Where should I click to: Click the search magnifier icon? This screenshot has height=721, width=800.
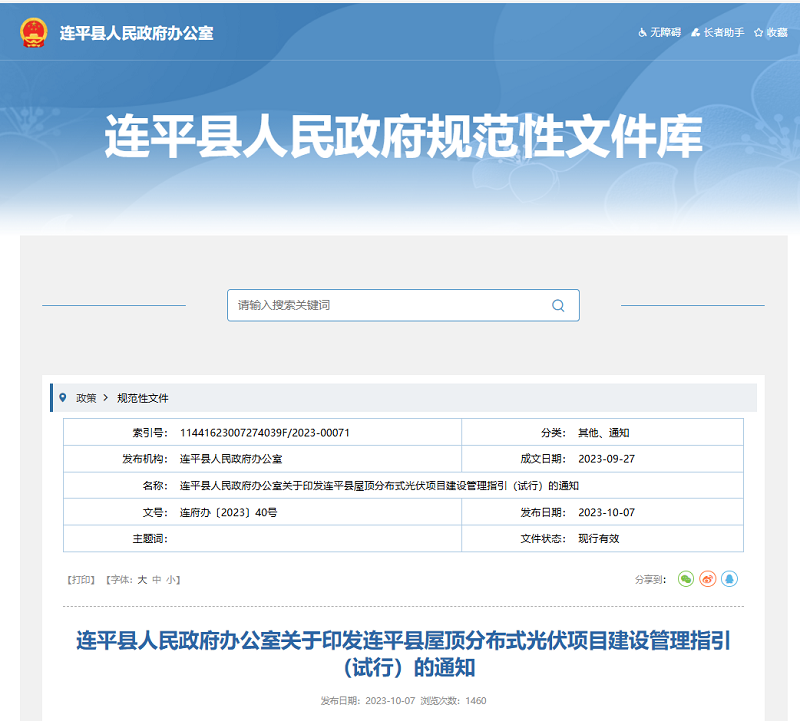(558, 305)
